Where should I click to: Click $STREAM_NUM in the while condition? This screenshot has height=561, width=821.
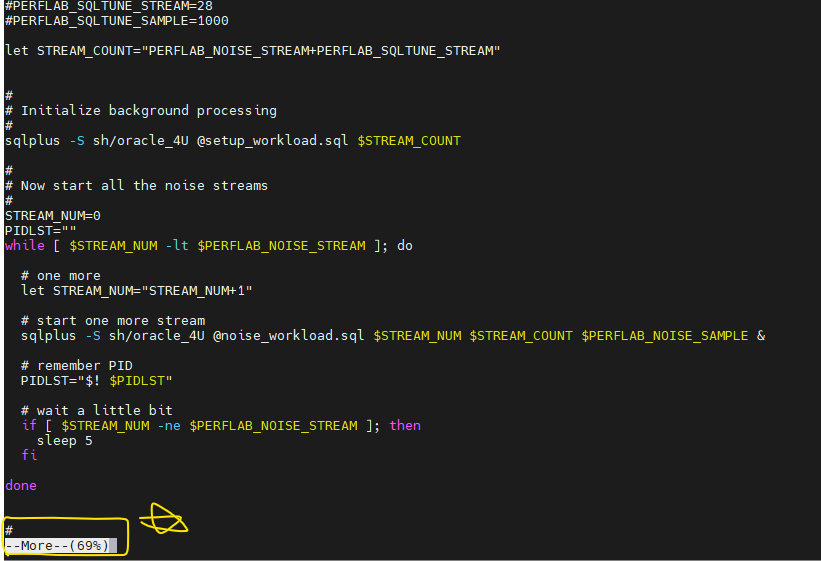113,246
